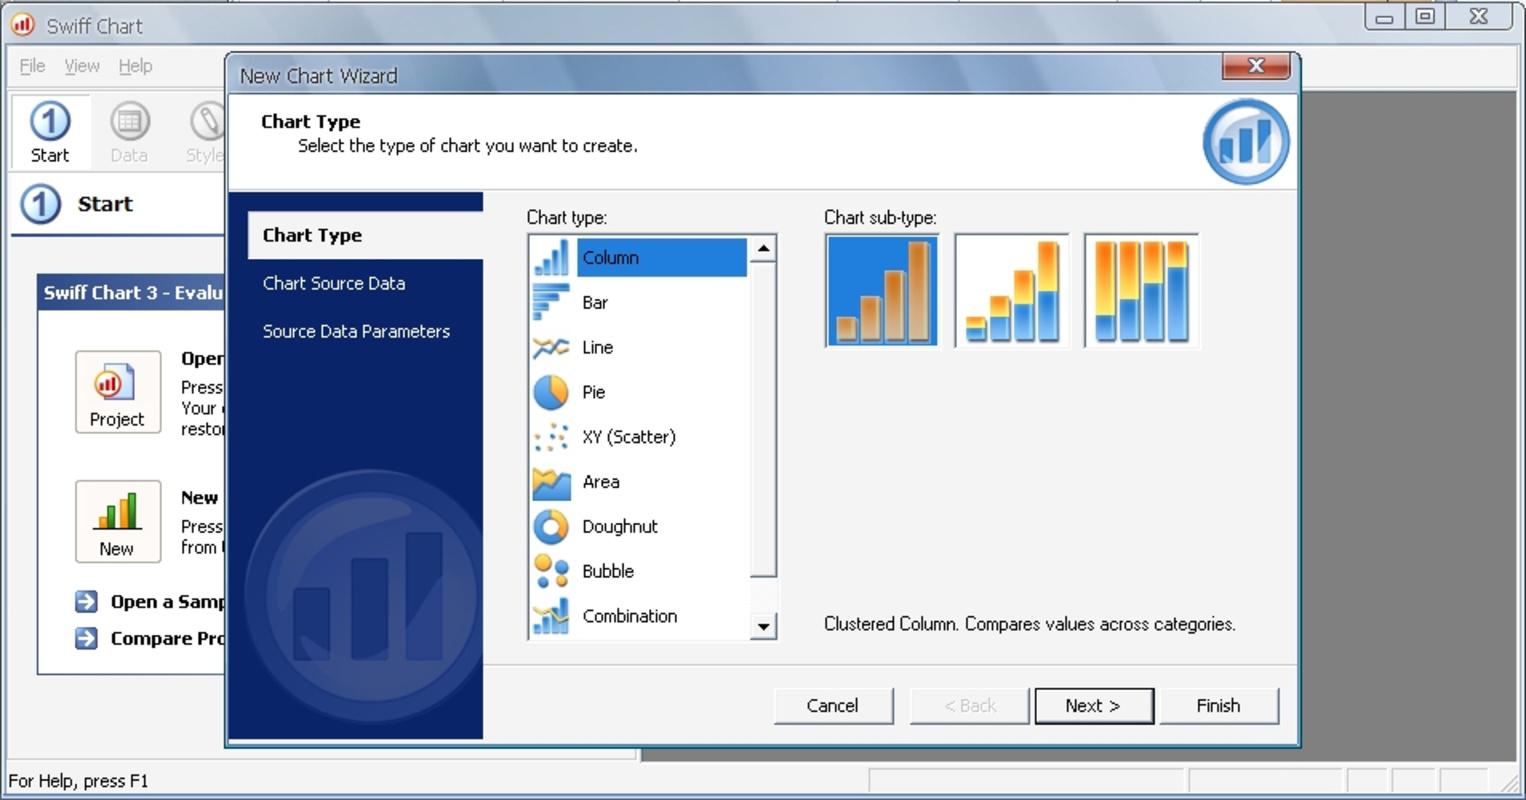This screenshot has width=1526, height=800.
Task: Click the chart type list scrollbar thumb
Action: (x=763, y=420)
